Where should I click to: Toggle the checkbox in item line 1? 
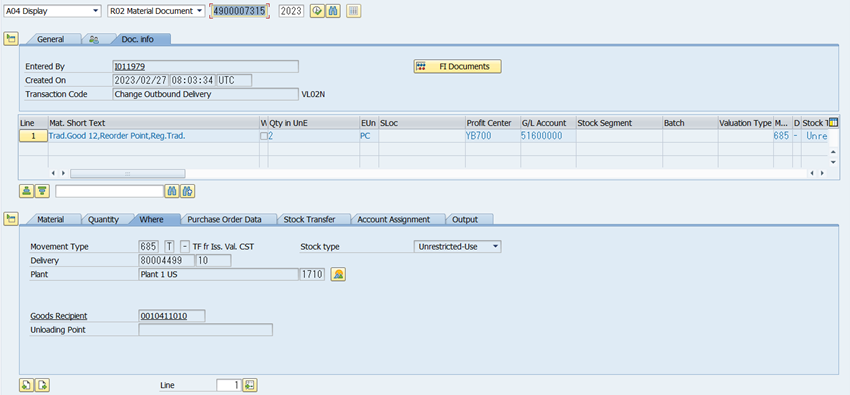264,137
